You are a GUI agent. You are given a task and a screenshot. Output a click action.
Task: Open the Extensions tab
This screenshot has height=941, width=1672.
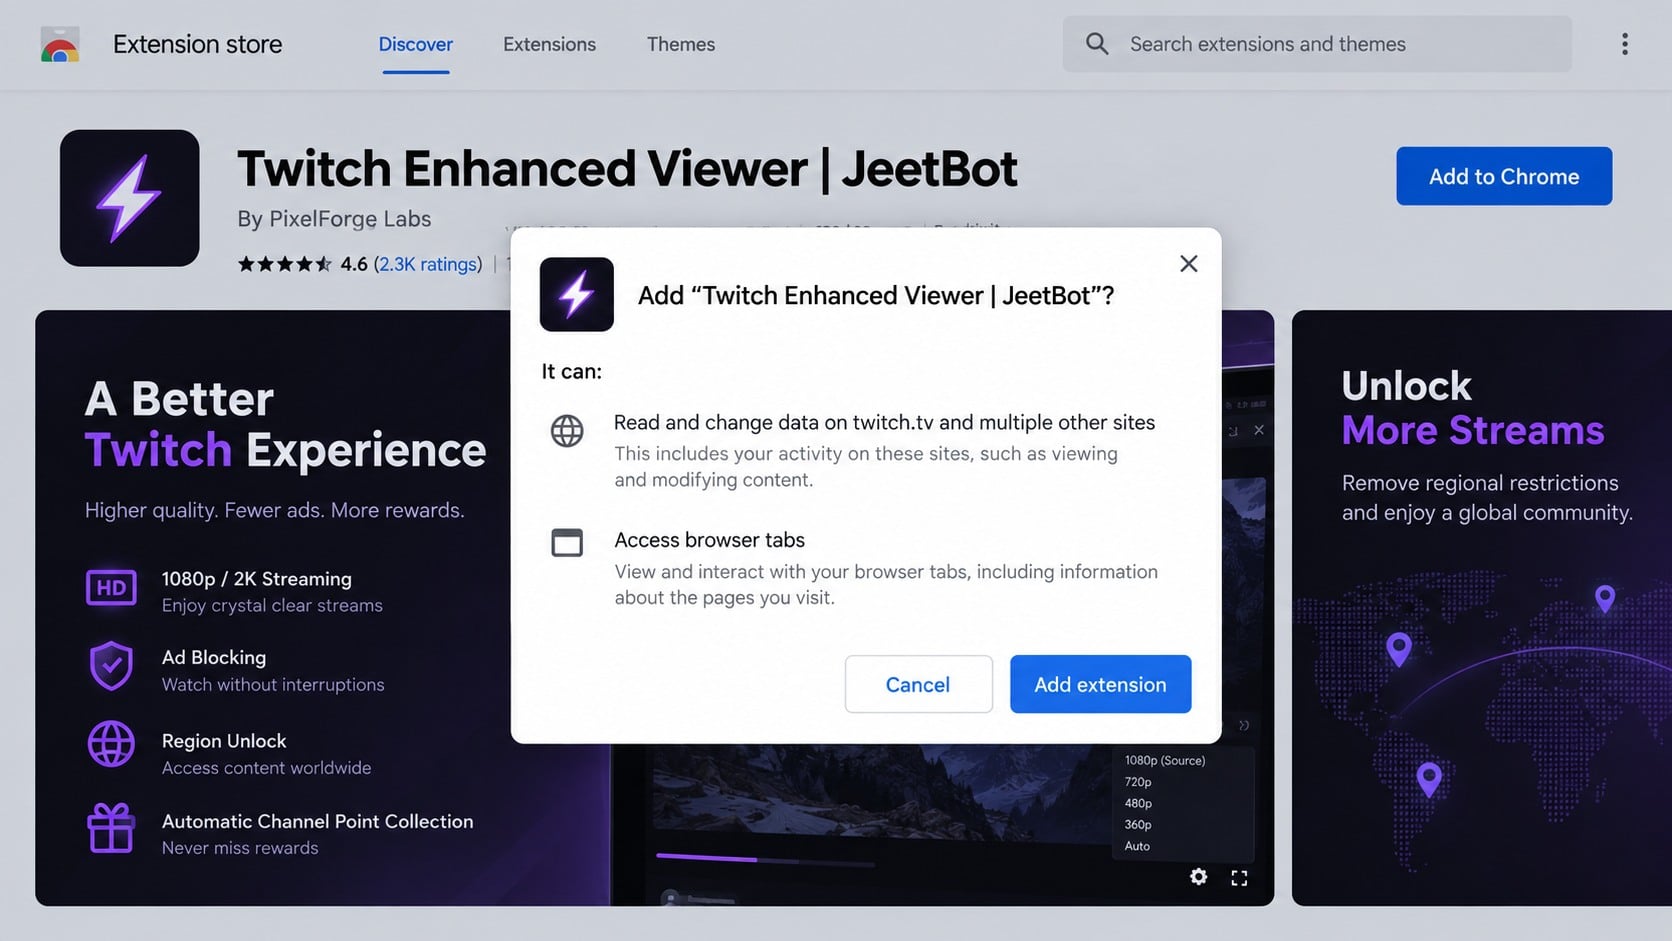549,44
